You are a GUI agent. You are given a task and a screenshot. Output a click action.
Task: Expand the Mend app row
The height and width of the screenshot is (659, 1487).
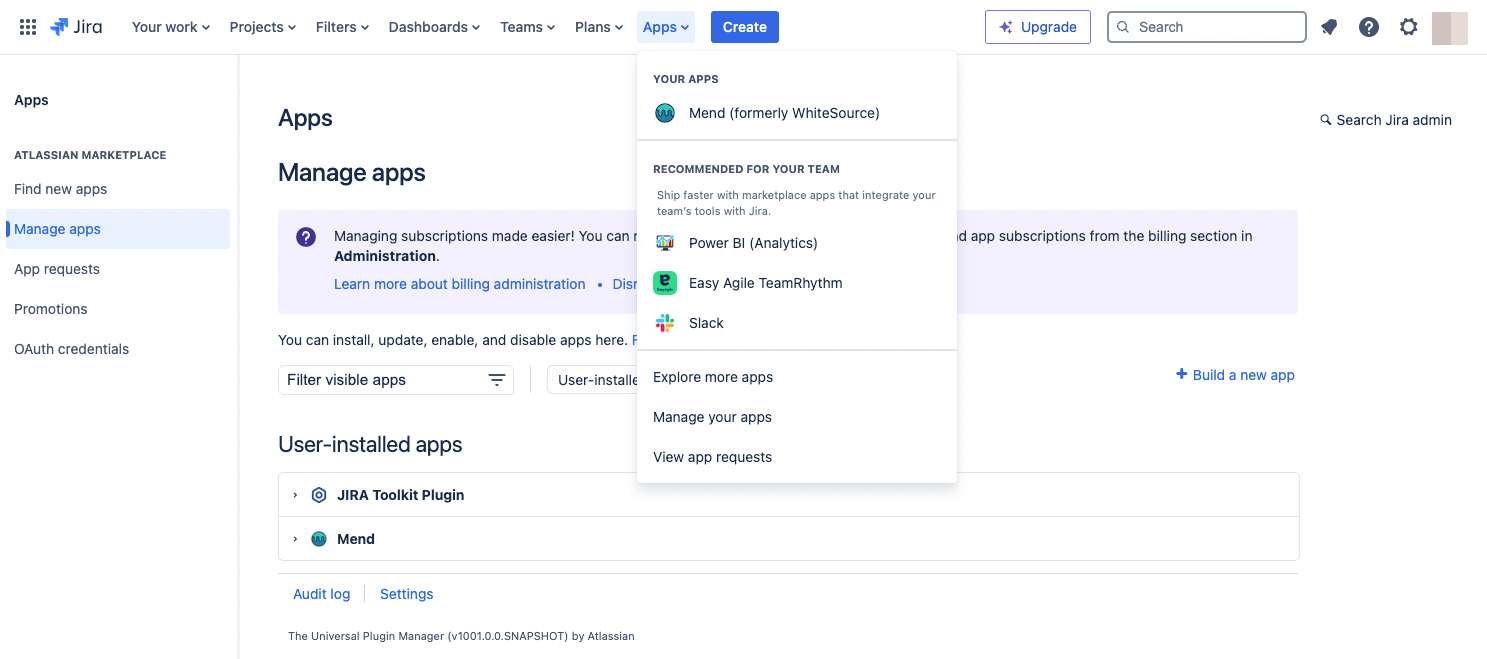point(294,538)
